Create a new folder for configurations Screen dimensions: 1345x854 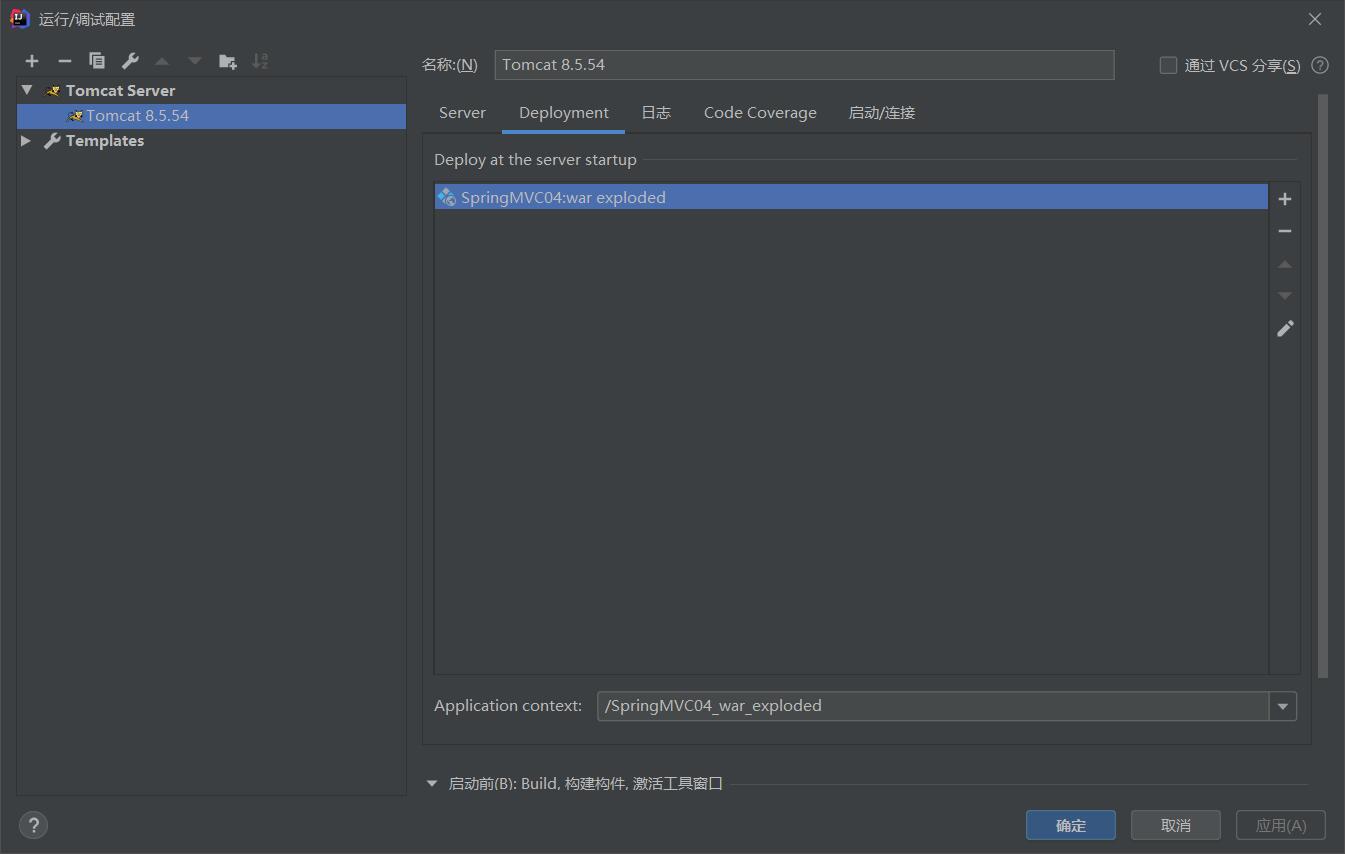point(228,61)
